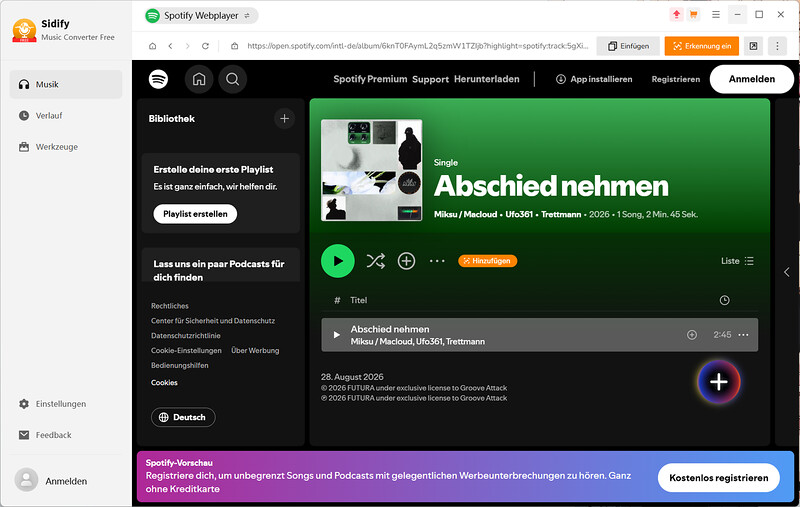Click the orange Hinzufügen button

click(488, 261)
